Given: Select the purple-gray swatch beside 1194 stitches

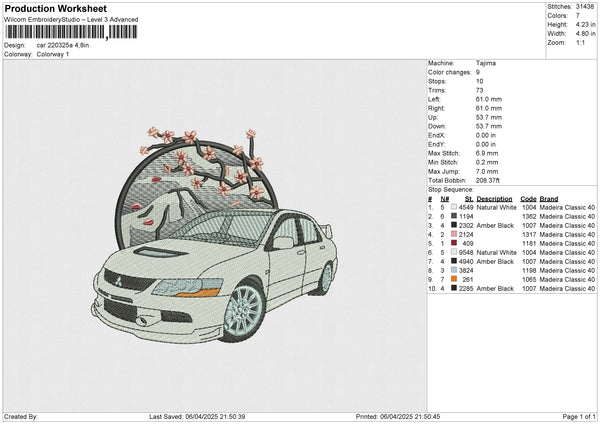Looking at the screenshot, I should (454, 216).
